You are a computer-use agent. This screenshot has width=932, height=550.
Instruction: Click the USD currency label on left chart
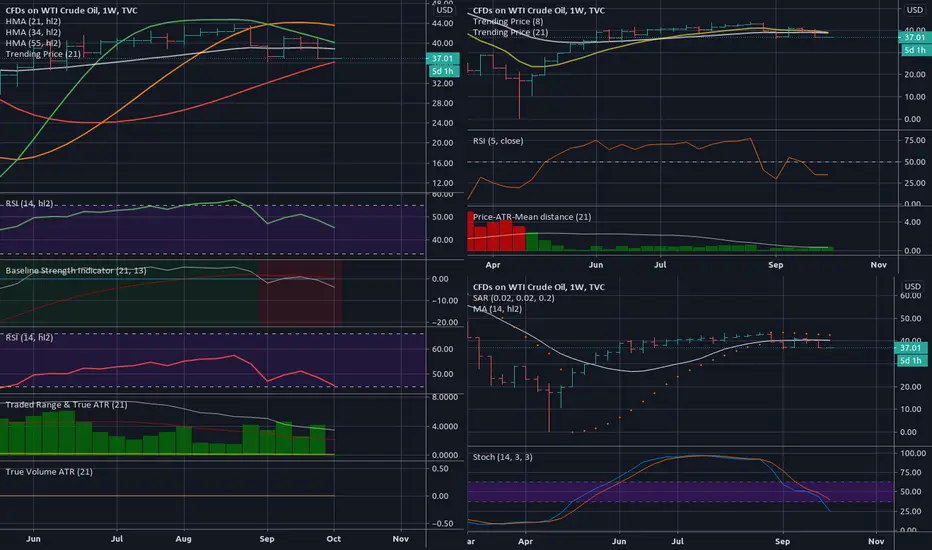pos(445,10)
